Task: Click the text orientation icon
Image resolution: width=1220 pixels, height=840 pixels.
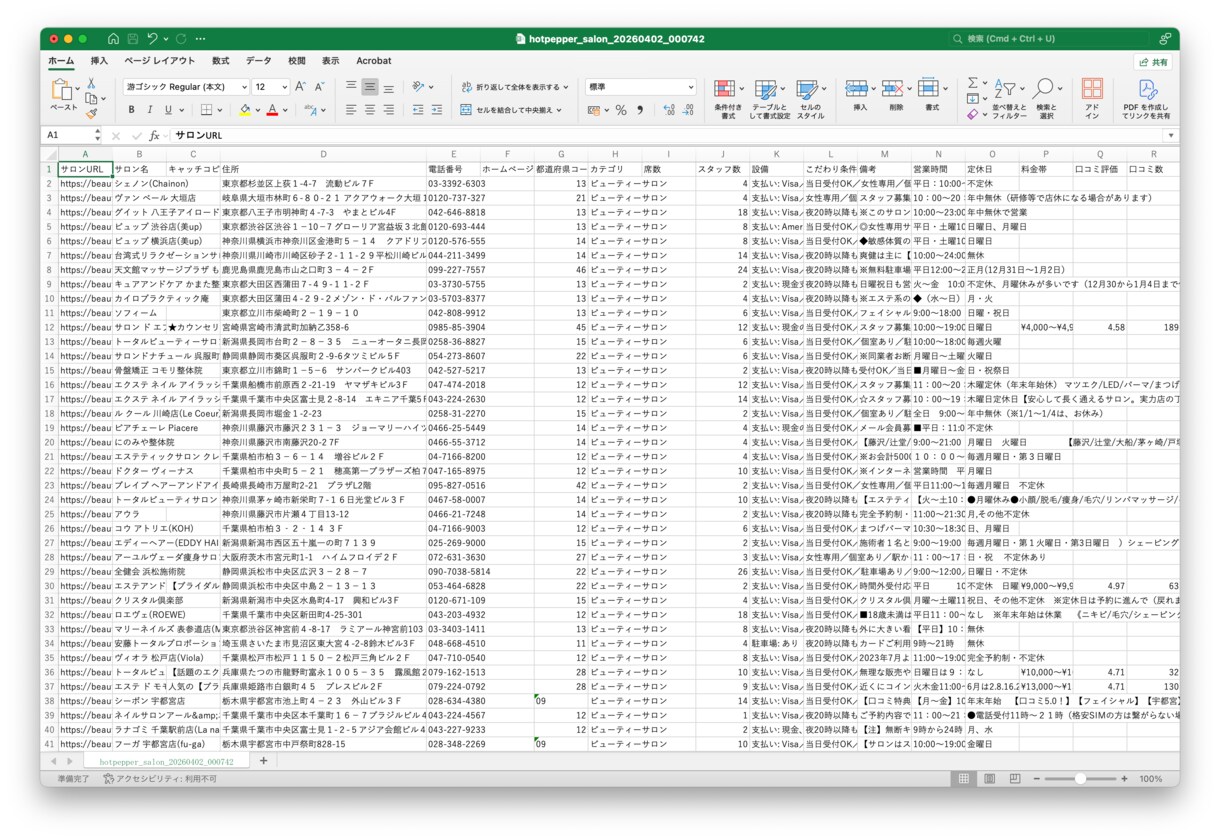Action: click(x=418, y=87)
